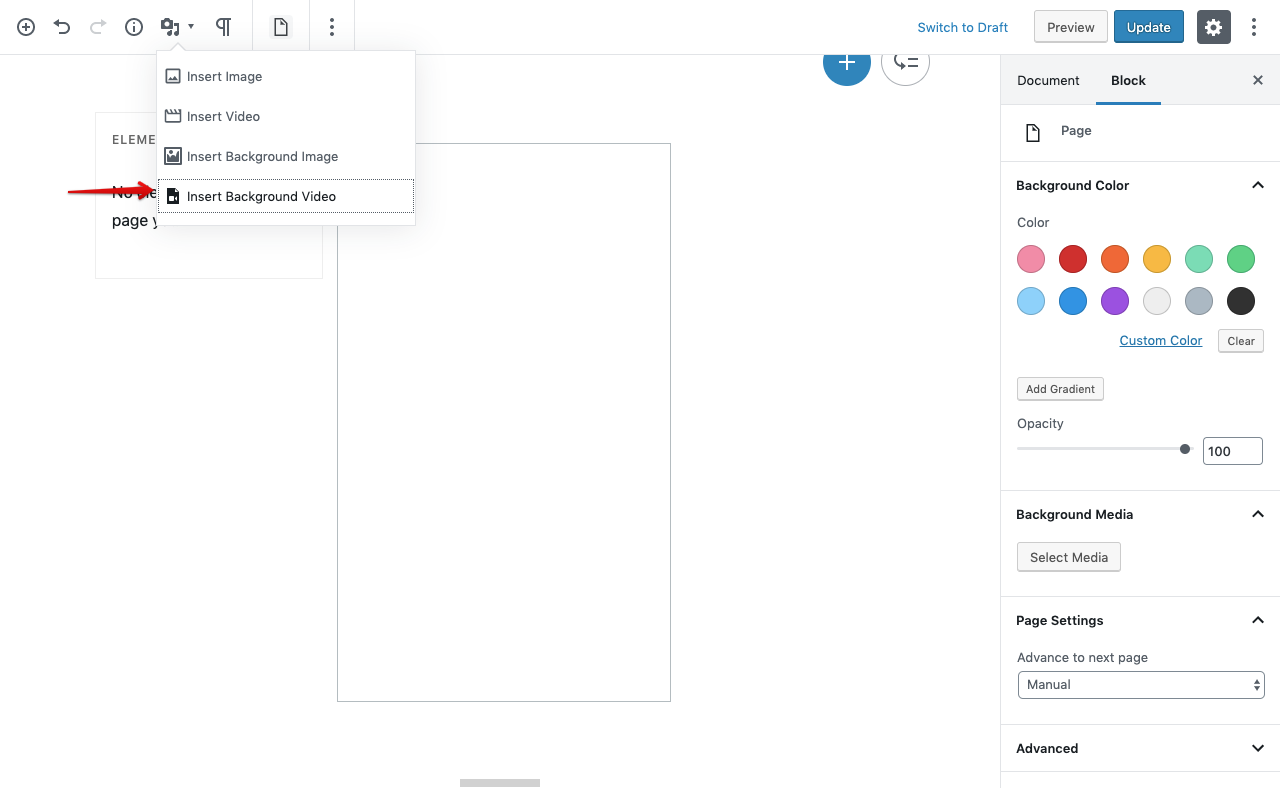This screenshot has height=788, width=1280.
Task: Collapse the Background Media section
Action: (1258, 514)
